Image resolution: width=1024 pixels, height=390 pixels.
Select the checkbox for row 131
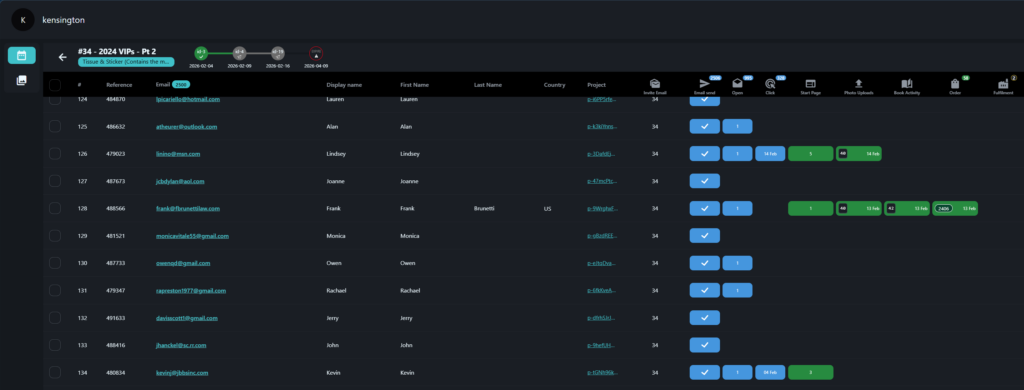[x=55, y=291]
